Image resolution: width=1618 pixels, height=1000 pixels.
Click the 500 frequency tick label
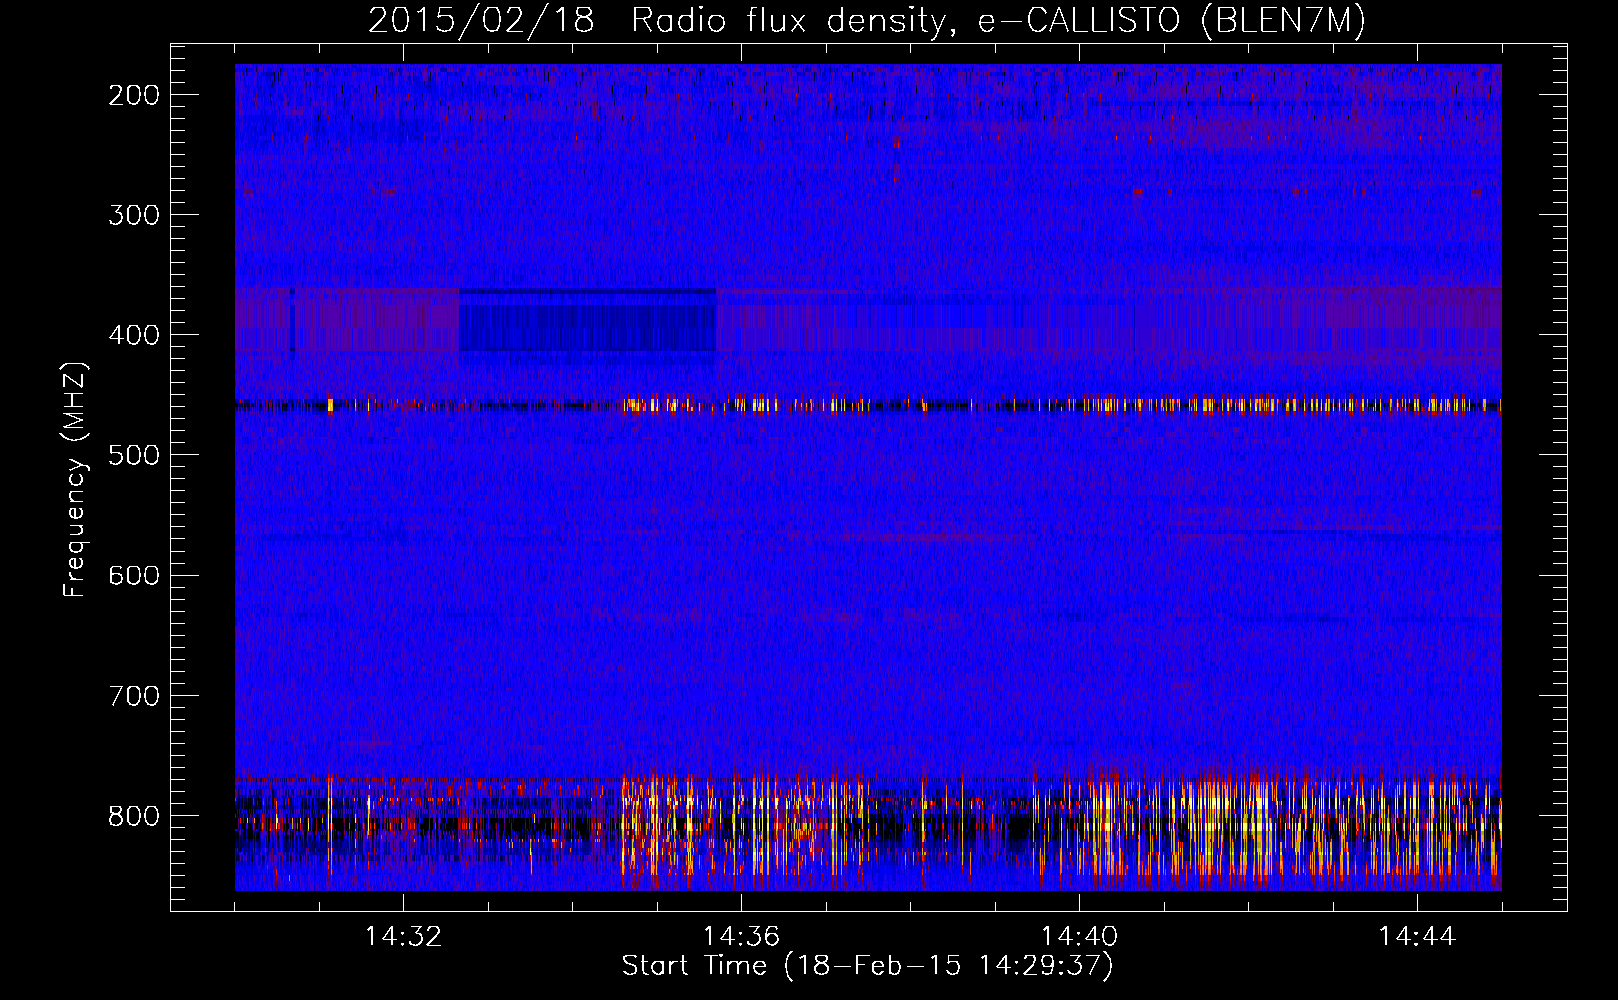click(x=133, y=455)
